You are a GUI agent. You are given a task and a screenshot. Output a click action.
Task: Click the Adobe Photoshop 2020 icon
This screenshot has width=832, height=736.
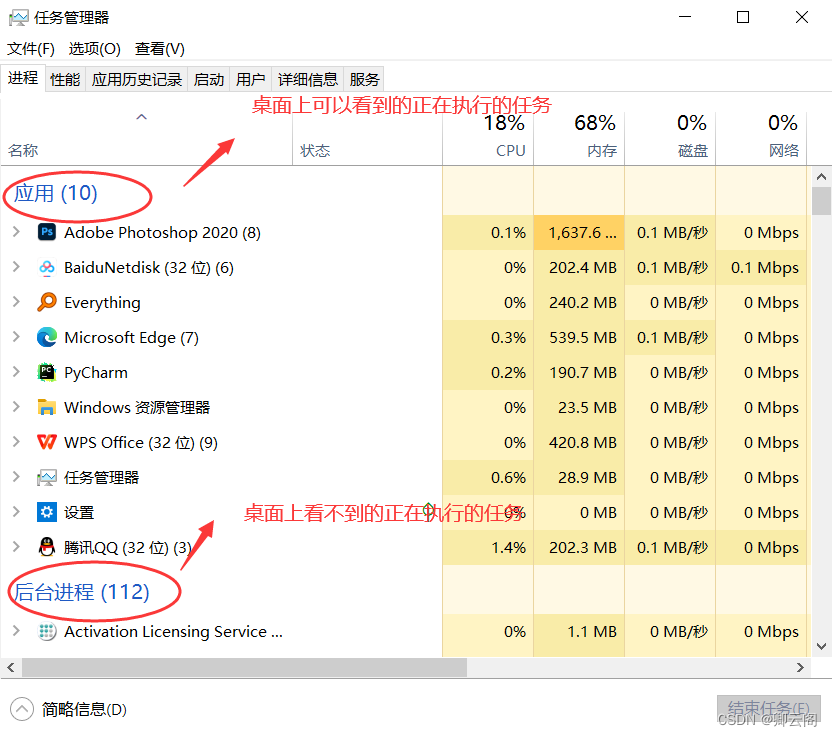[x=47, y=232]
